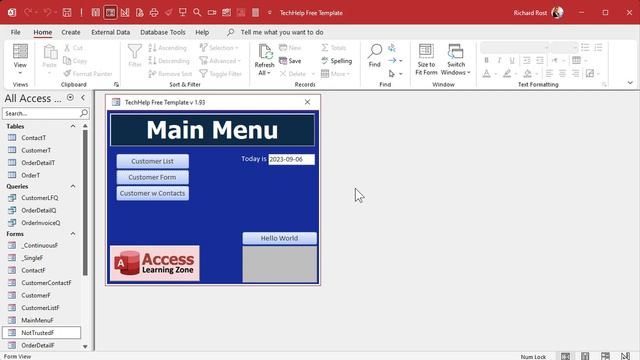Viewport: 640px width, 360px height.
Task: Switch to the rightmost view button in the status bar
Action: coord(625,356)
